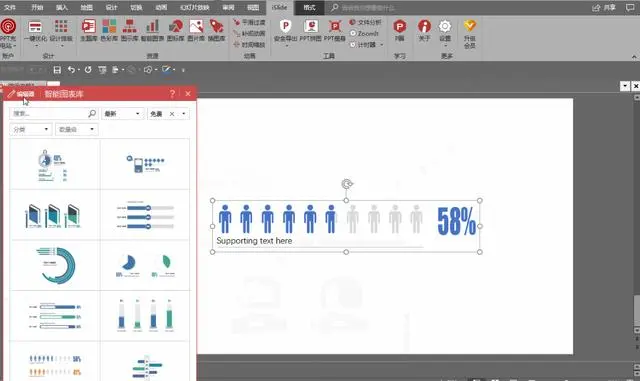Open the 智能图表 smart chart library
The height and width of the screenshot is (381, 640).
[152, 30]
